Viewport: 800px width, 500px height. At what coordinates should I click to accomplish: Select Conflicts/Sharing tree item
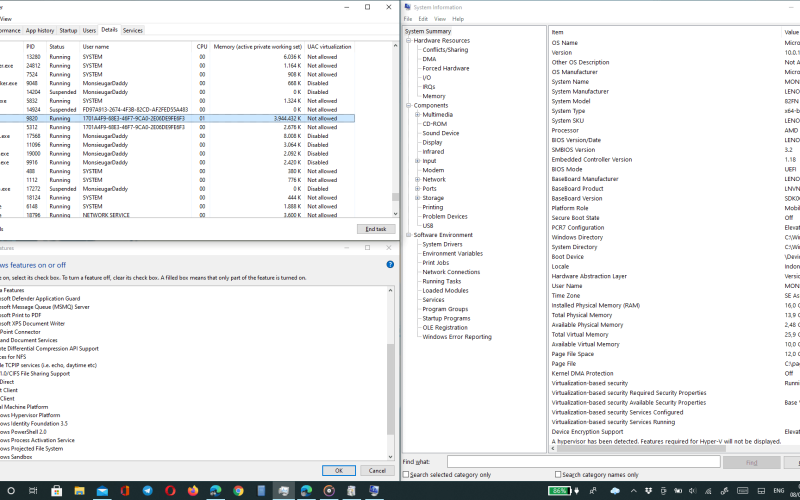pyautogui.click(x=445, y=49)
